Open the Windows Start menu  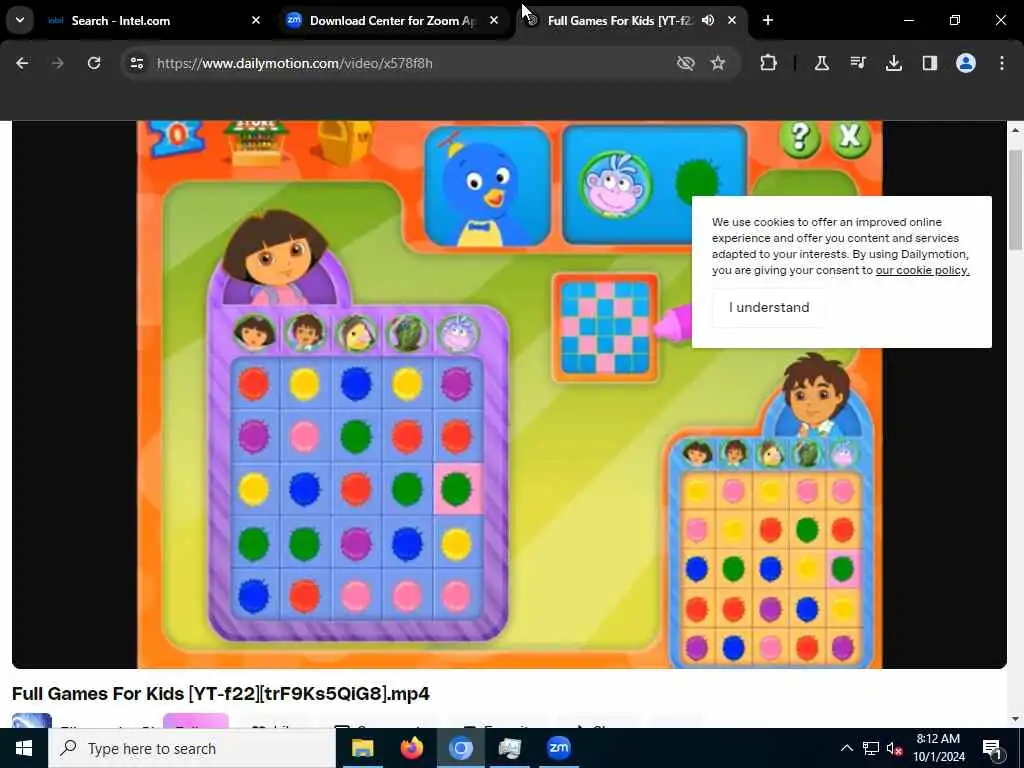point(24,748)
